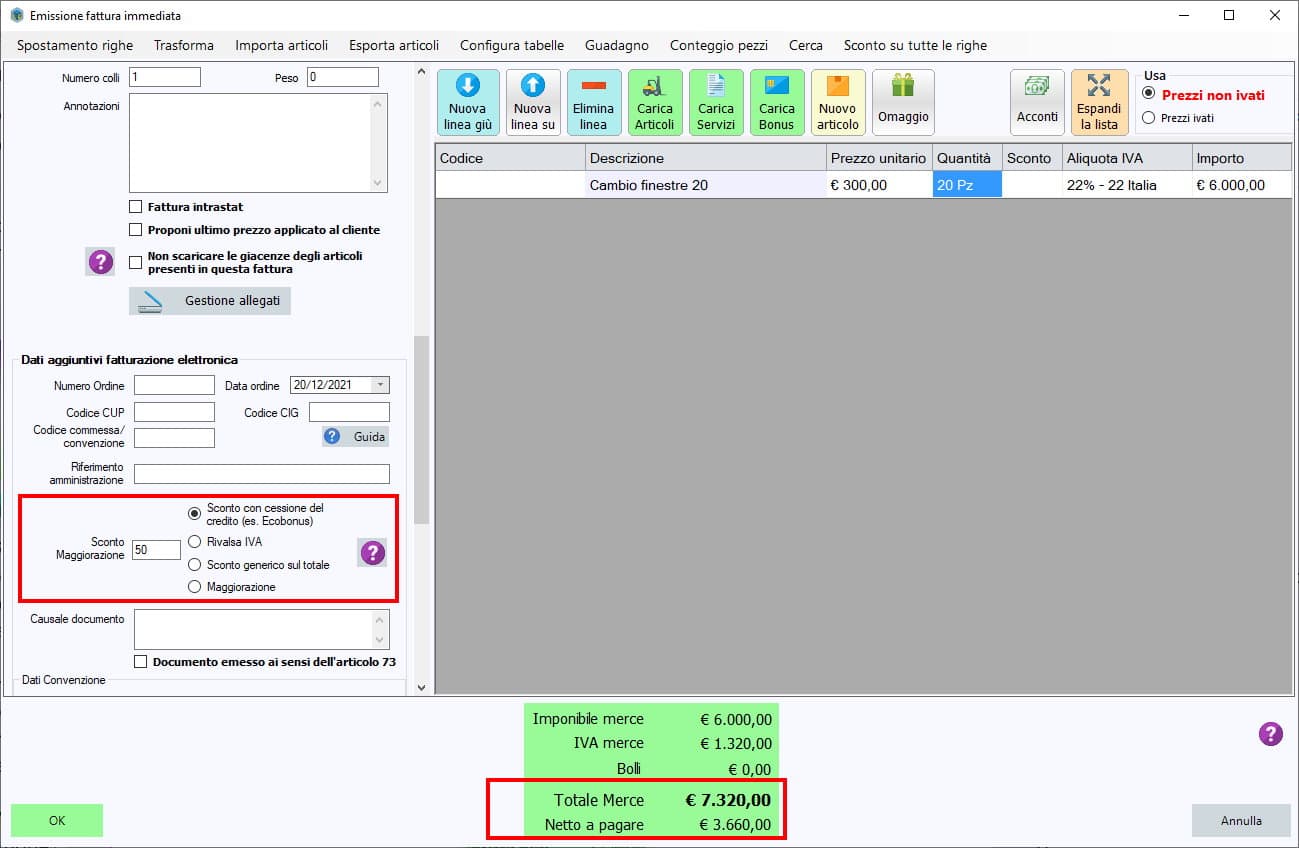Click Espandi la lista

[x=1099, y=102]
